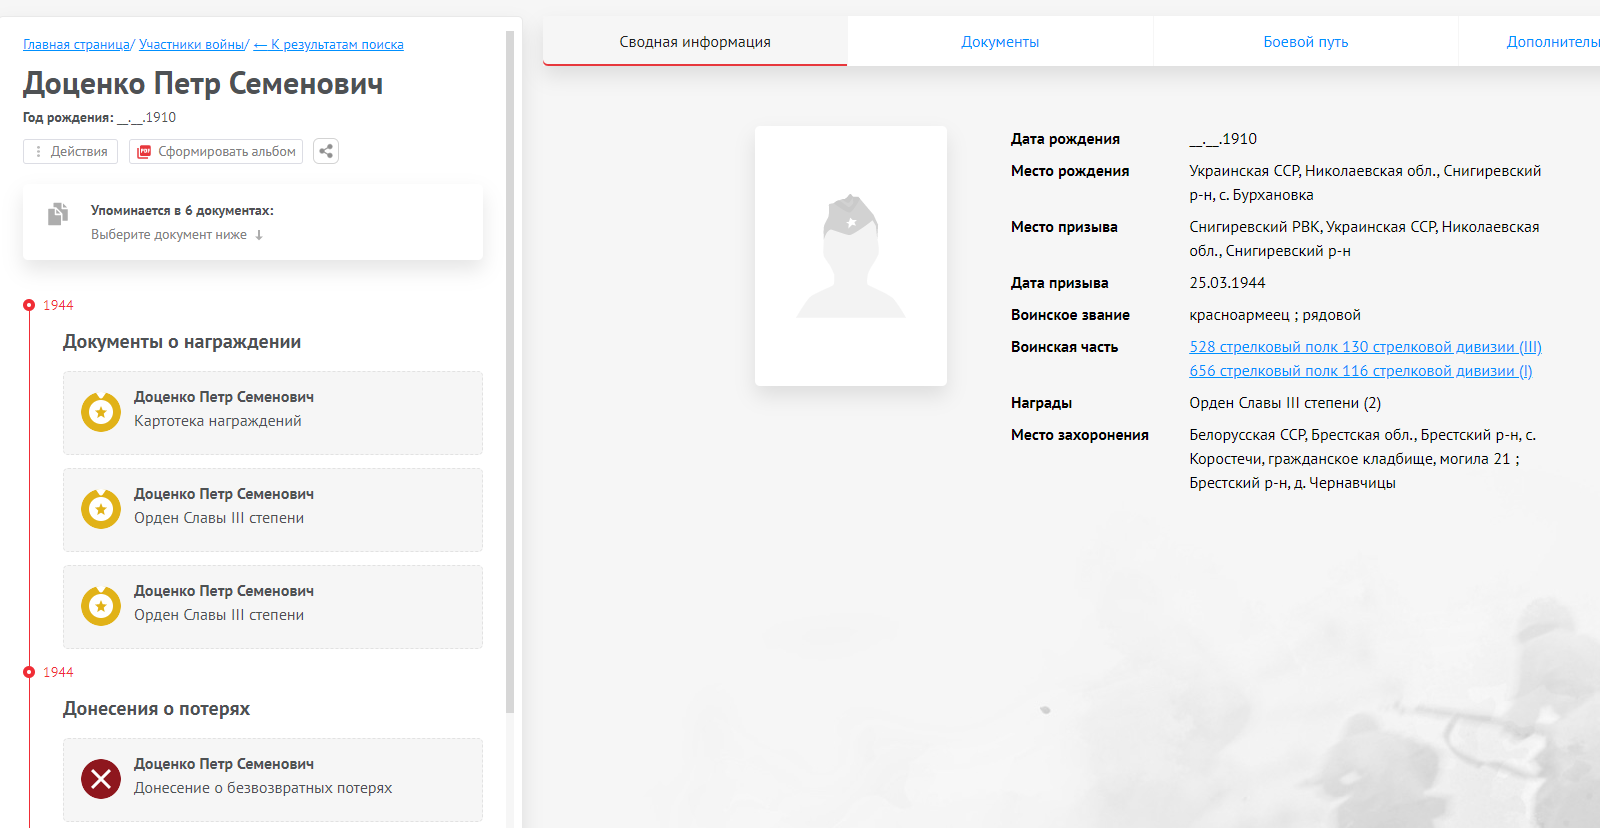This screenshot has width=1600, height=828.
Task: Click the down arrow beside Выберите документ ниже
Action: click(x=259, y=235)
